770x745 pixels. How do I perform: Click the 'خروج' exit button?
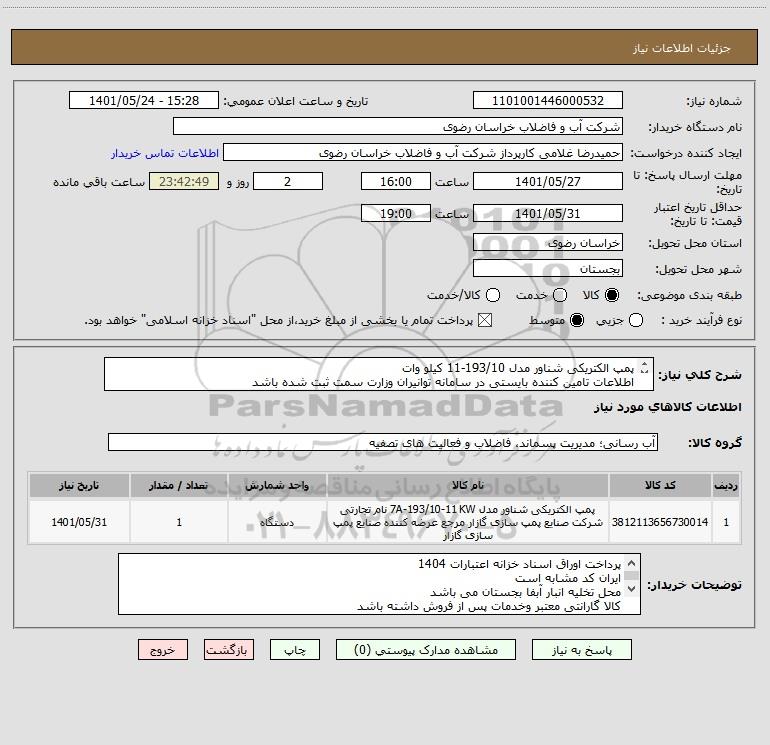coord(163,650)
